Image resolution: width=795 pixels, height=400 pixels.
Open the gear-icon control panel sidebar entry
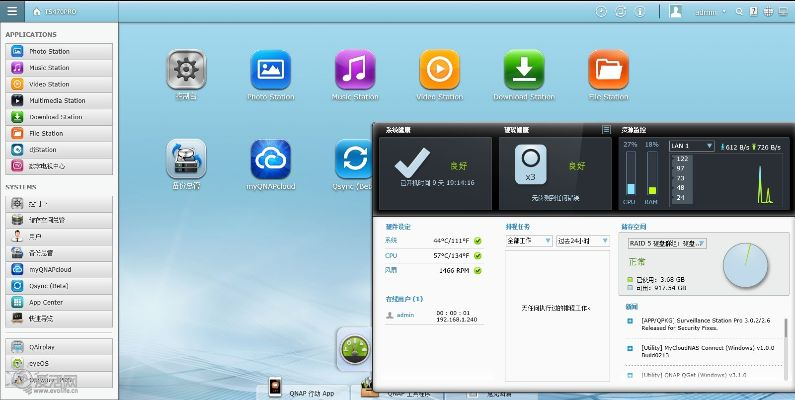59,204
